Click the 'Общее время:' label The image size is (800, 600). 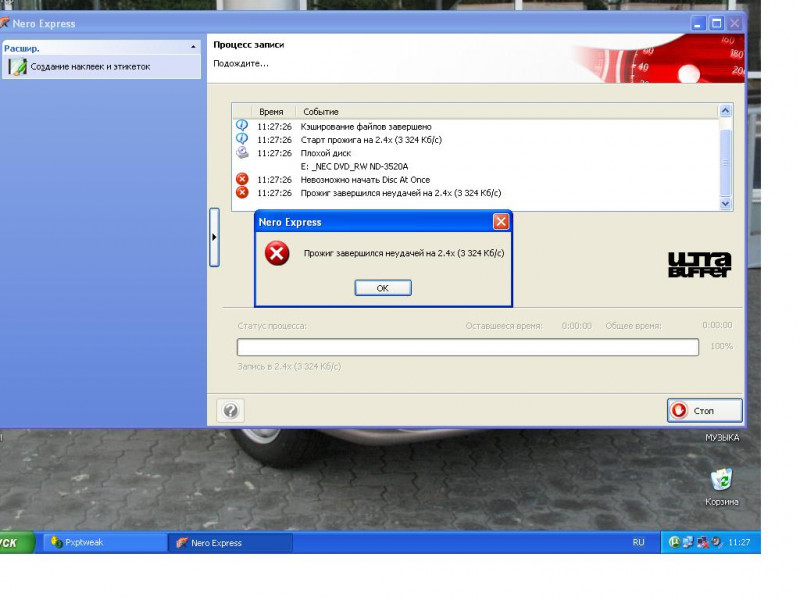click(633, 326)
